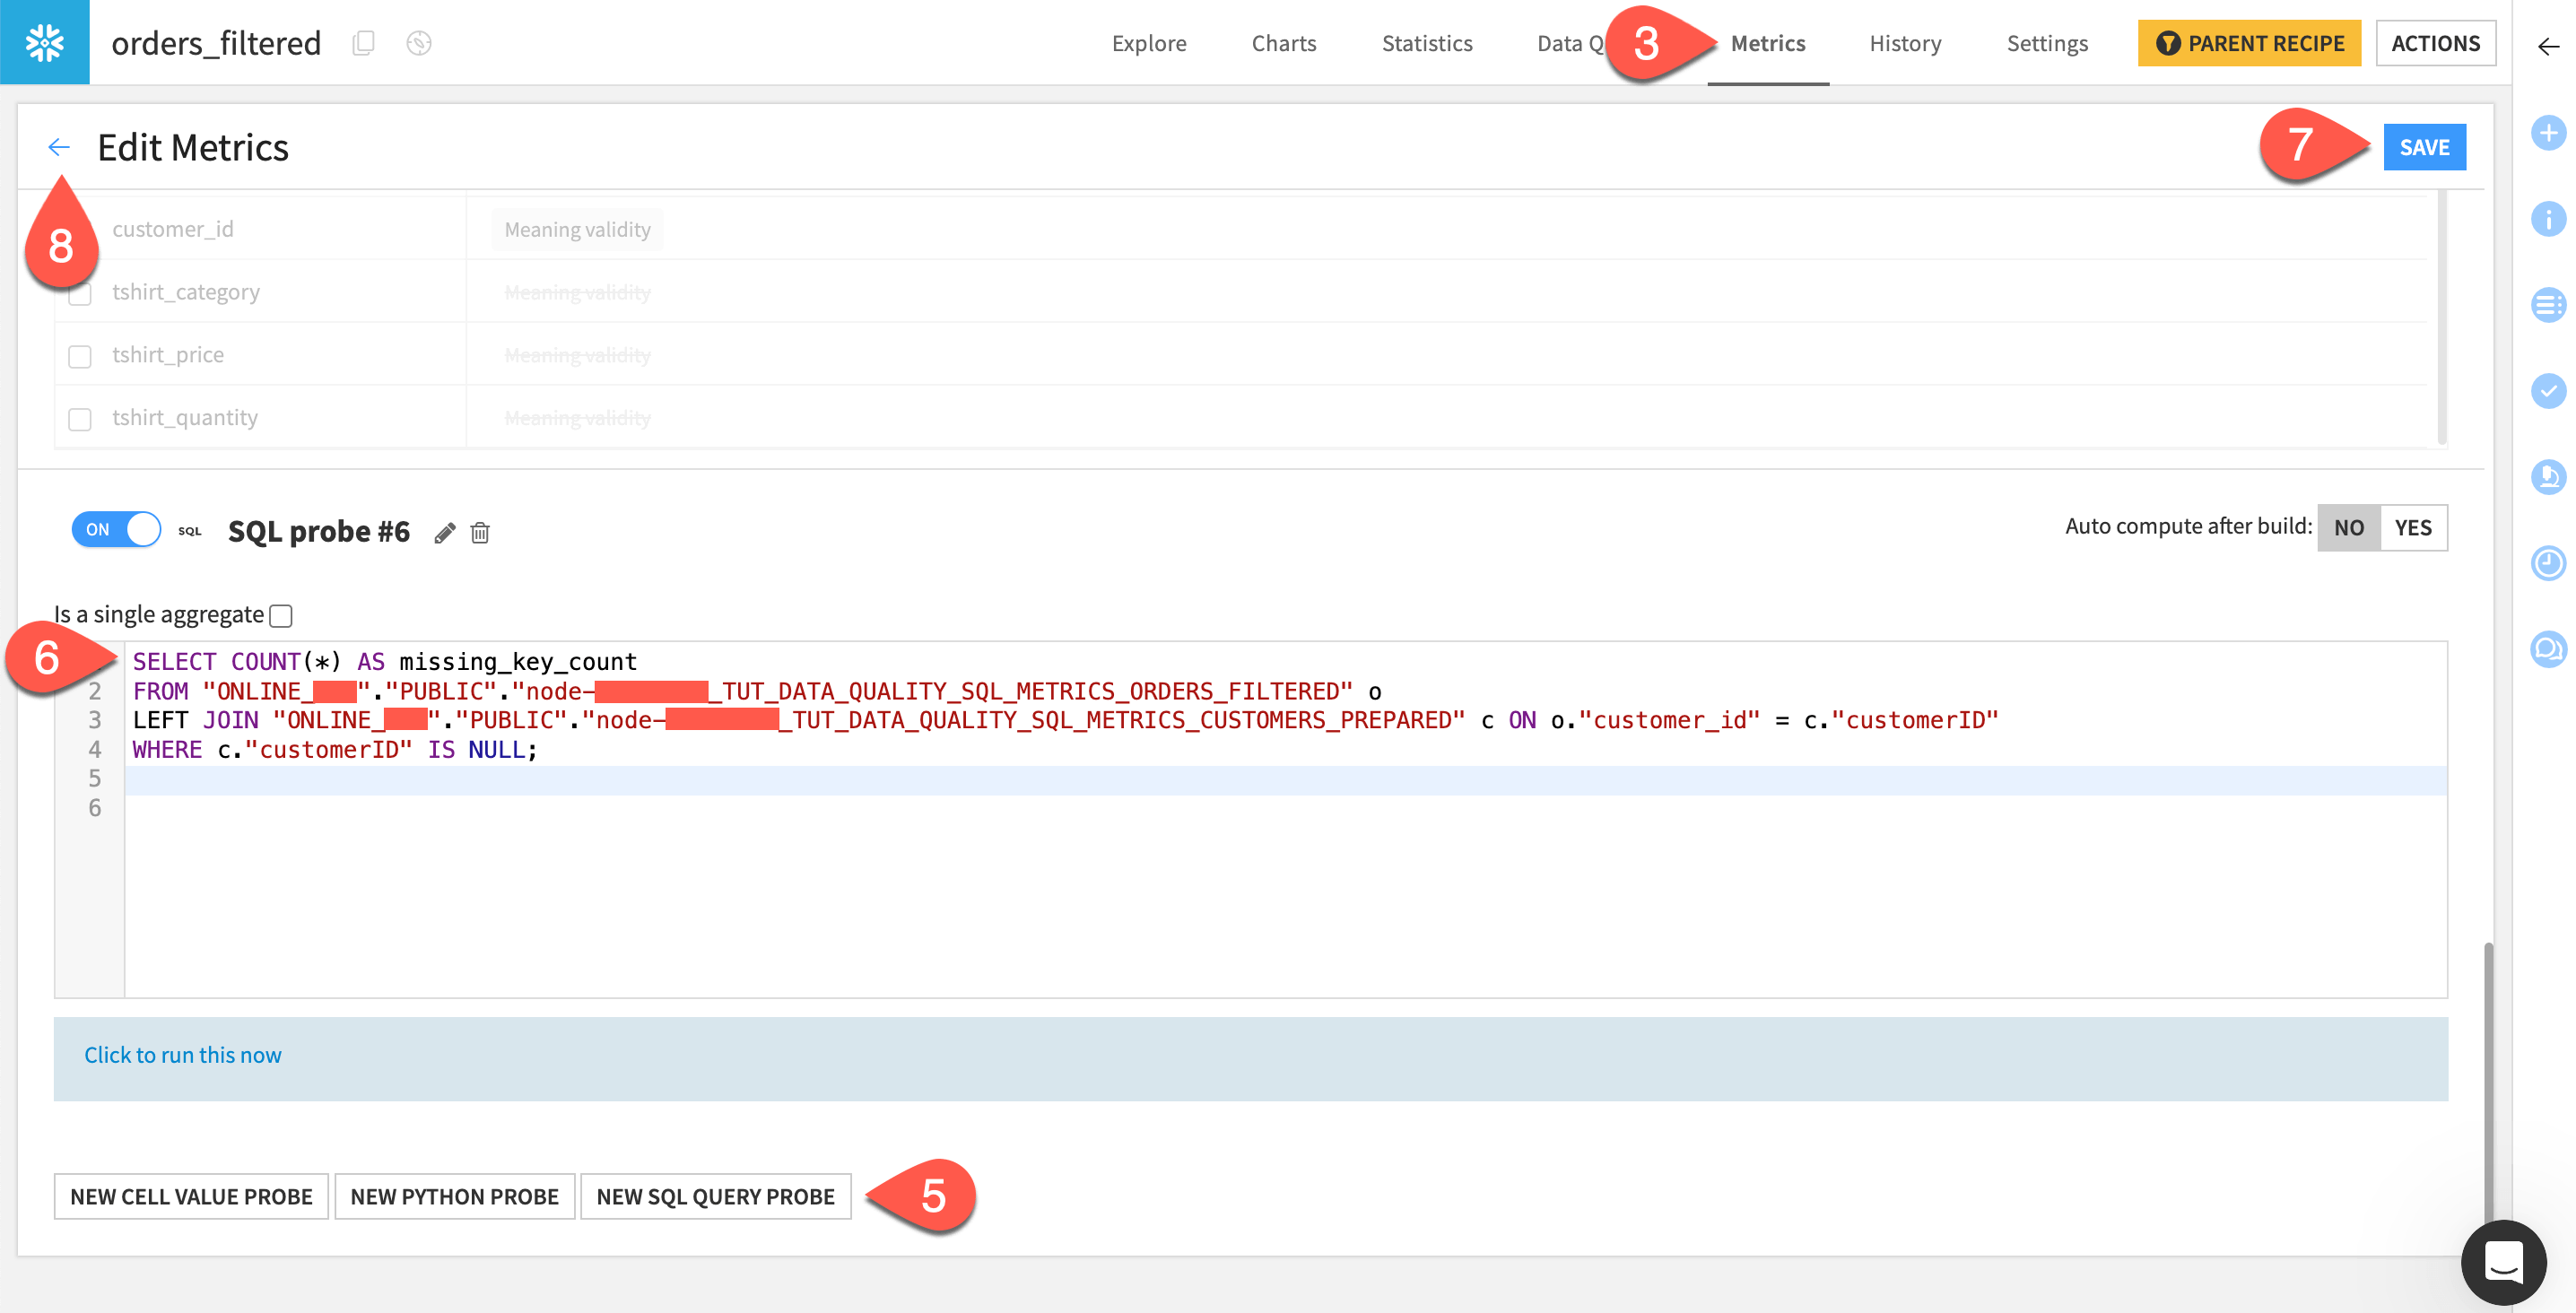
Task: Turn off SQL probe #6
Action: pyautogui.click(x=115, y=529)
